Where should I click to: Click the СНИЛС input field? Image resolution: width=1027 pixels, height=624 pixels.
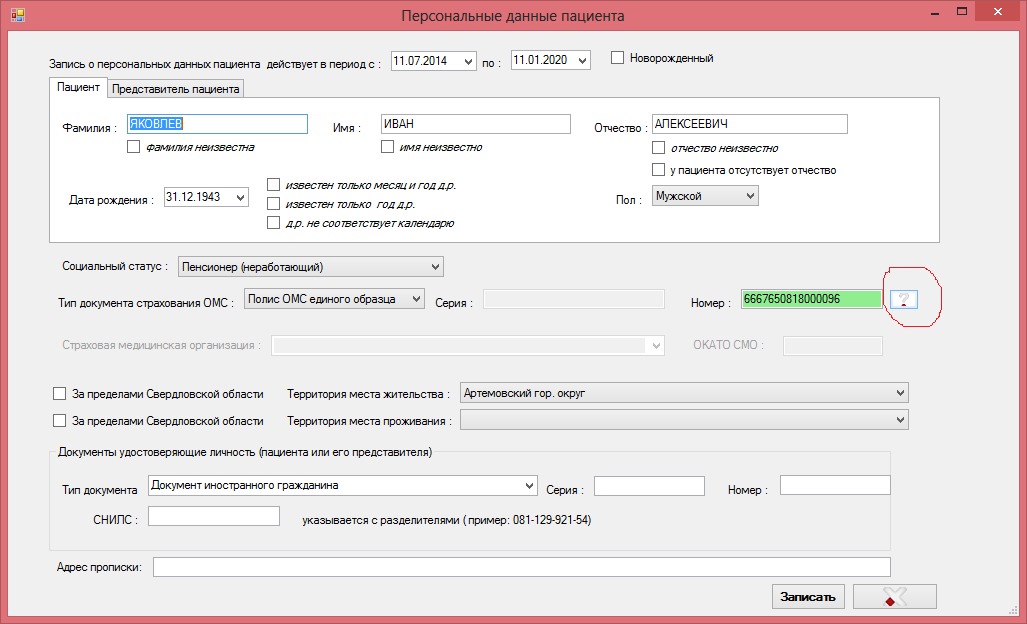click(214, 516)
